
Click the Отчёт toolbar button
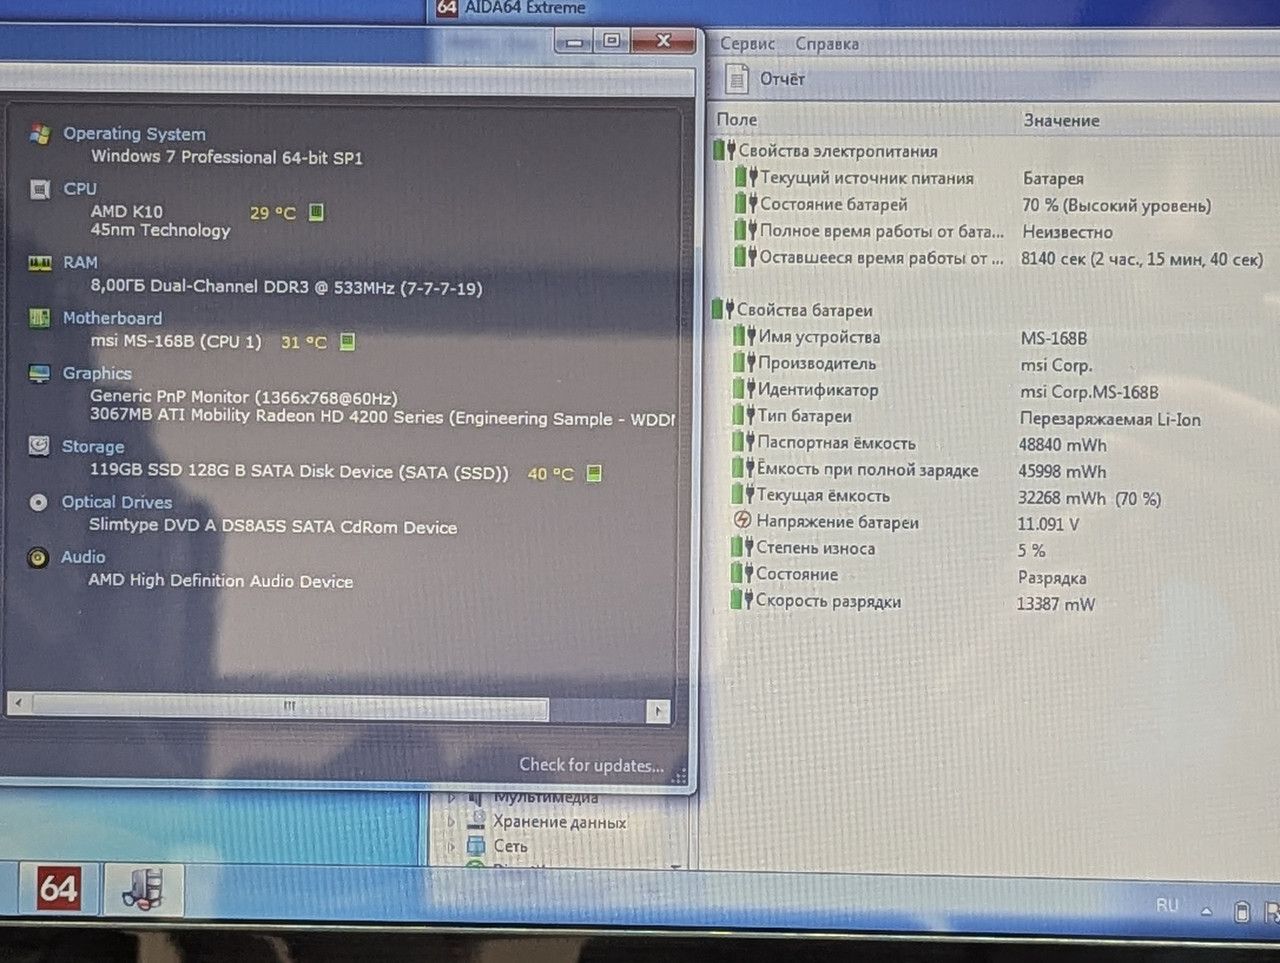point(766,79)
